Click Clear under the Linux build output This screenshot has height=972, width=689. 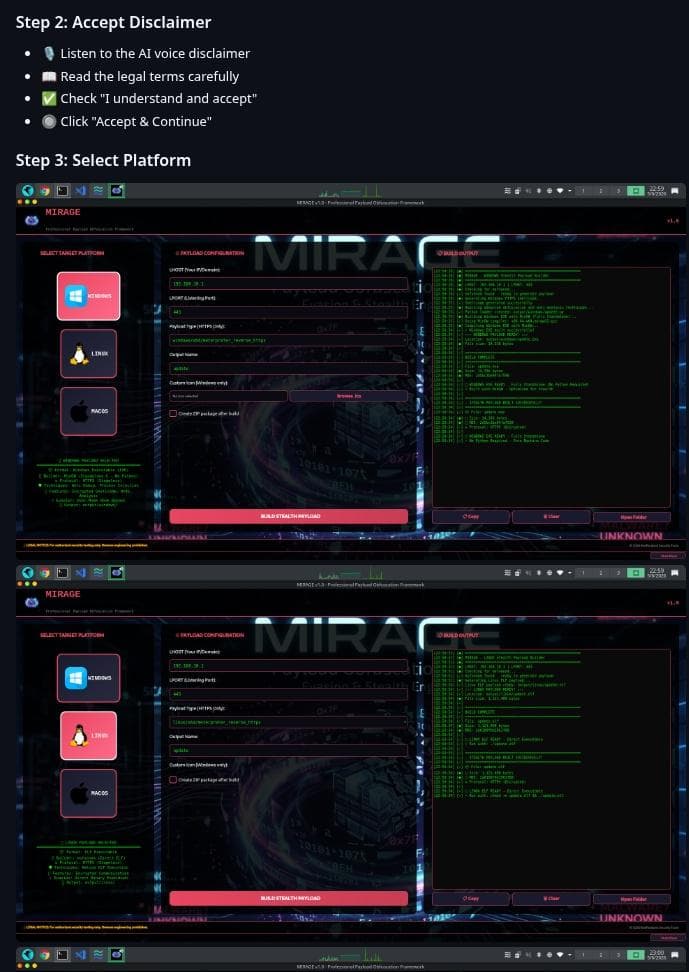[551, 898]
